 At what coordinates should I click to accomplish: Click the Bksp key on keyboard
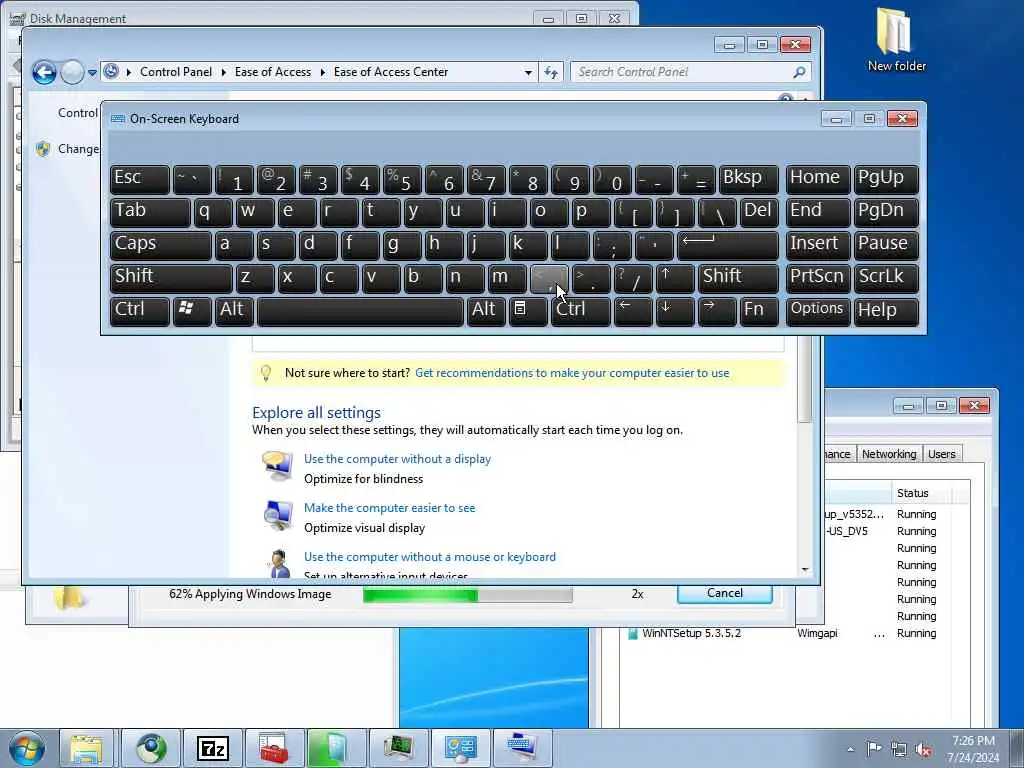coord(748,179)
